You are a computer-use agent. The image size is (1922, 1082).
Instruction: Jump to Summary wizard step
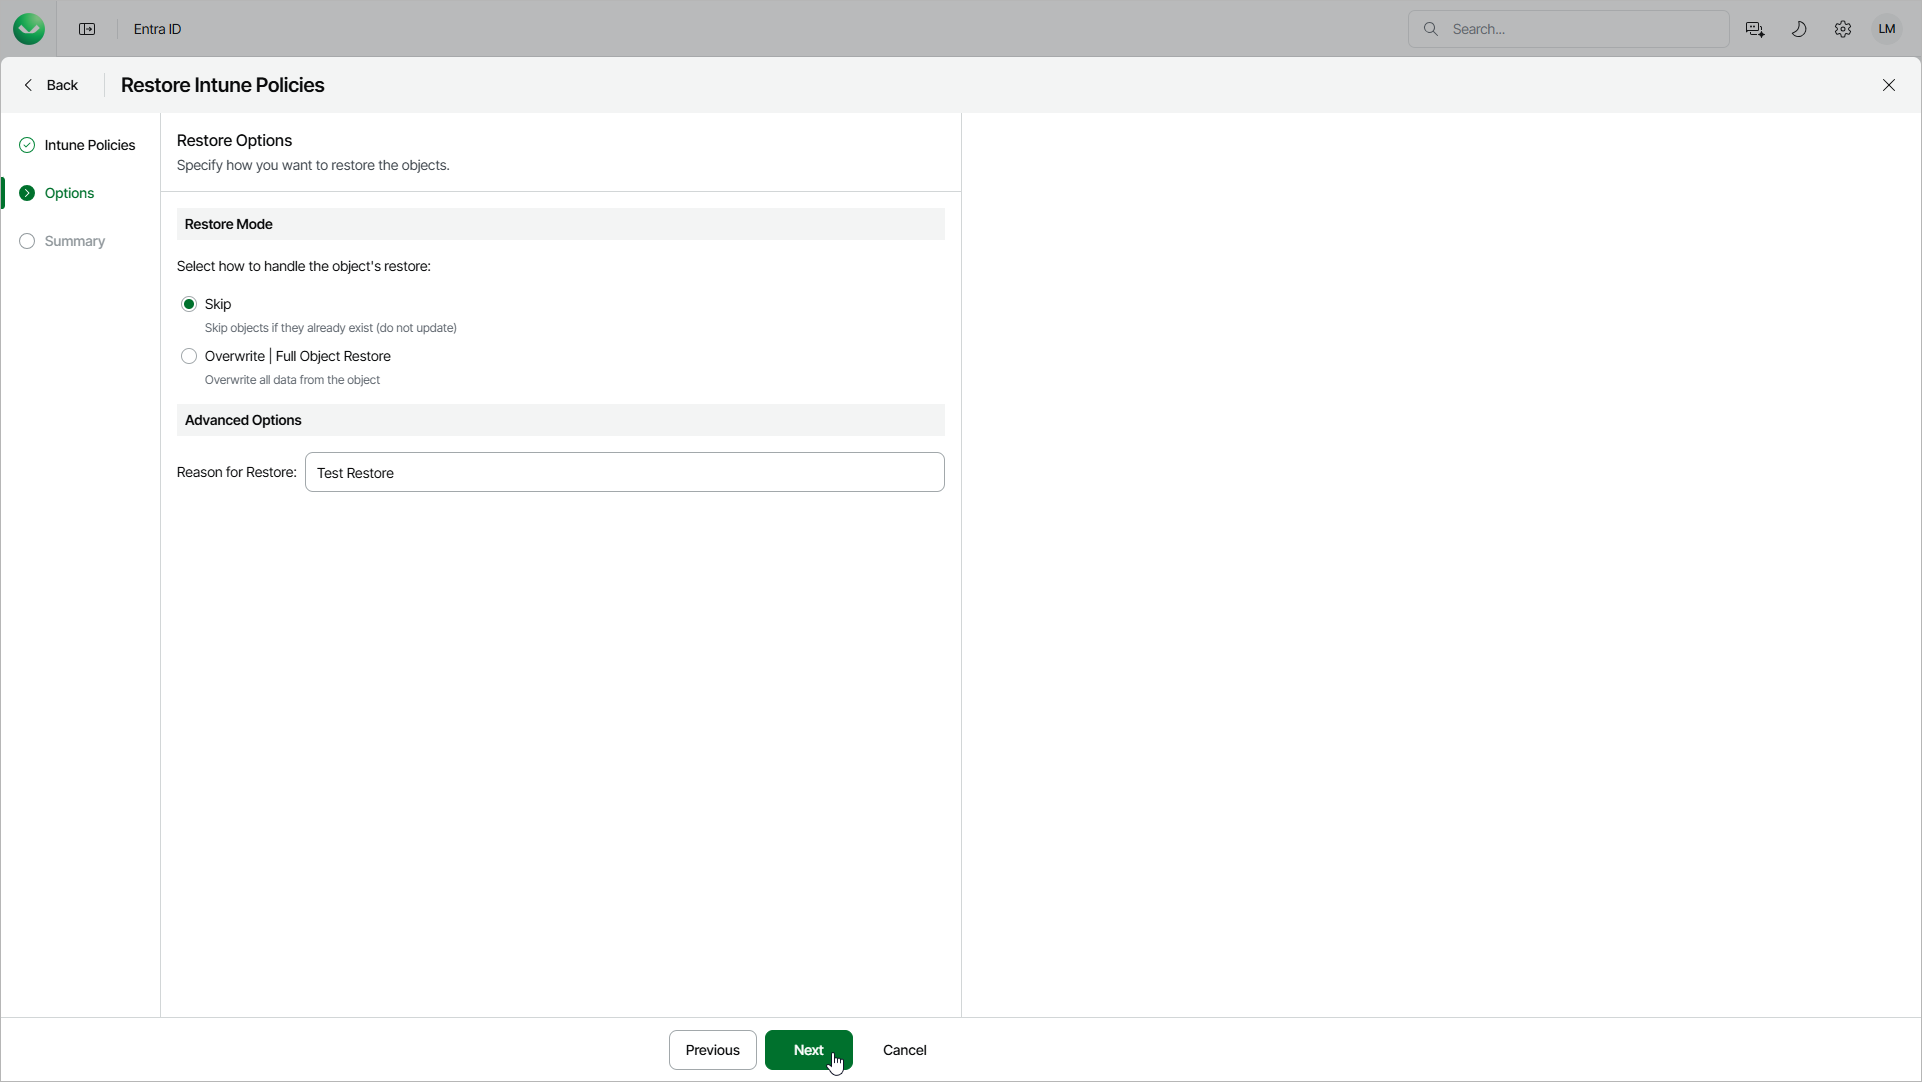coord(74,241)
